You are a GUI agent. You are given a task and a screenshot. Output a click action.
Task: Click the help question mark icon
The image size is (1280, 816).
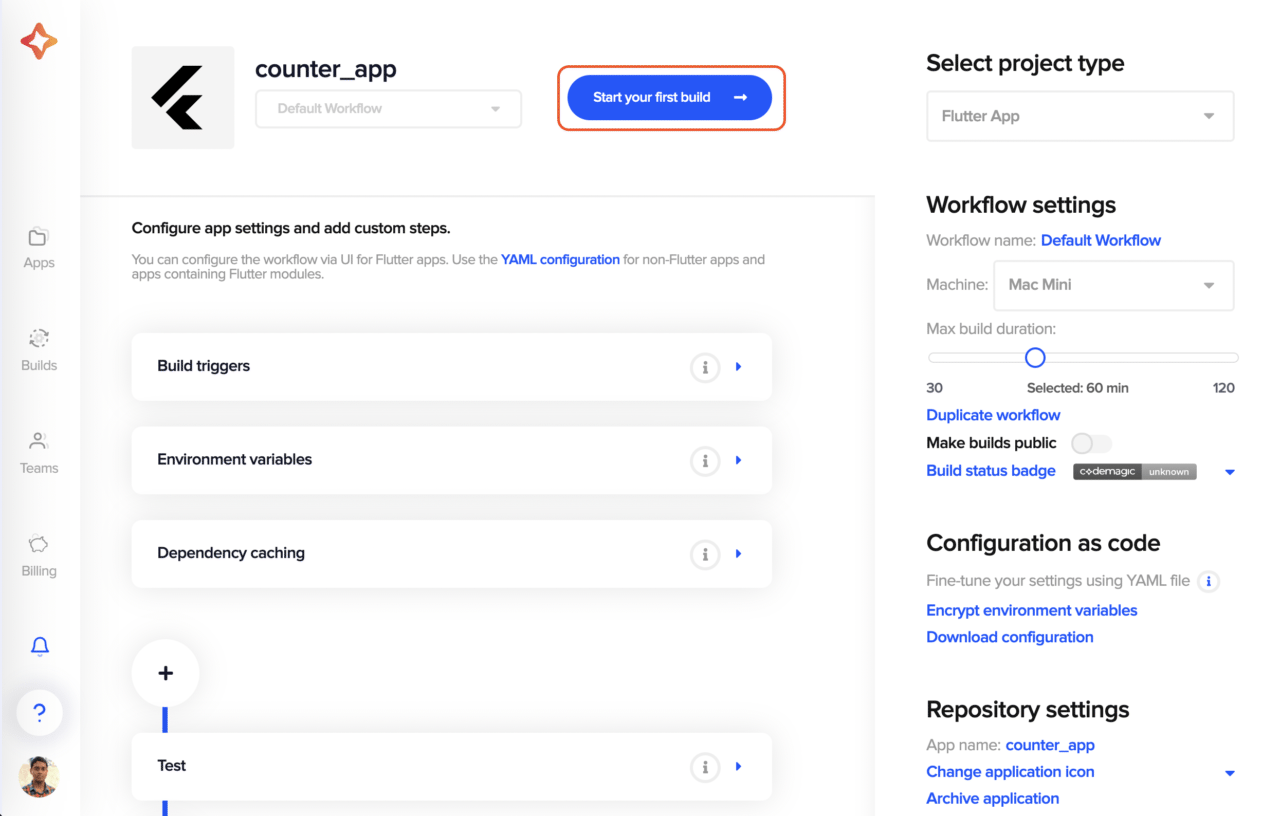[x=39, y=713]
